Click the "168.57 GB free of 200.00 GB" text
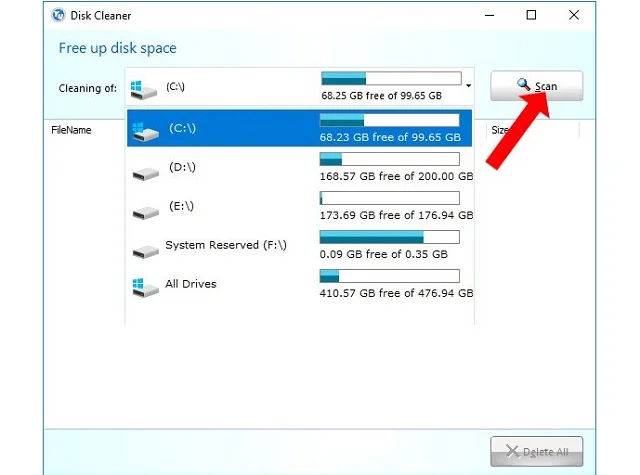The image size is (640, 475). (396, 176)
